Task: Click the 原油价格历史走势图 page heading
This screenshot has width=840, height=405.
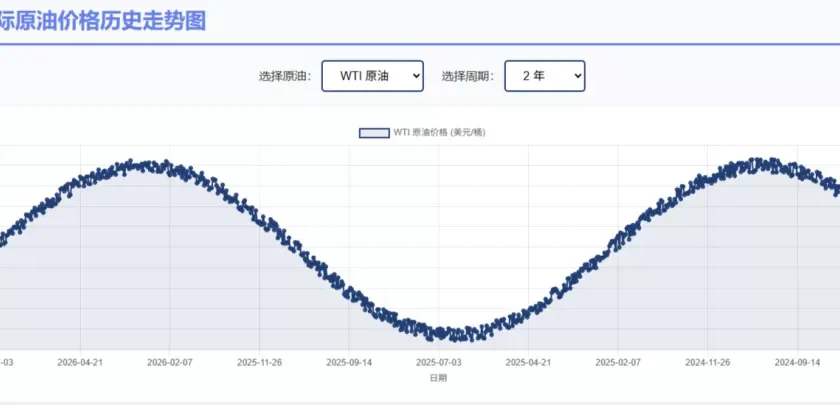Action: 103,21
